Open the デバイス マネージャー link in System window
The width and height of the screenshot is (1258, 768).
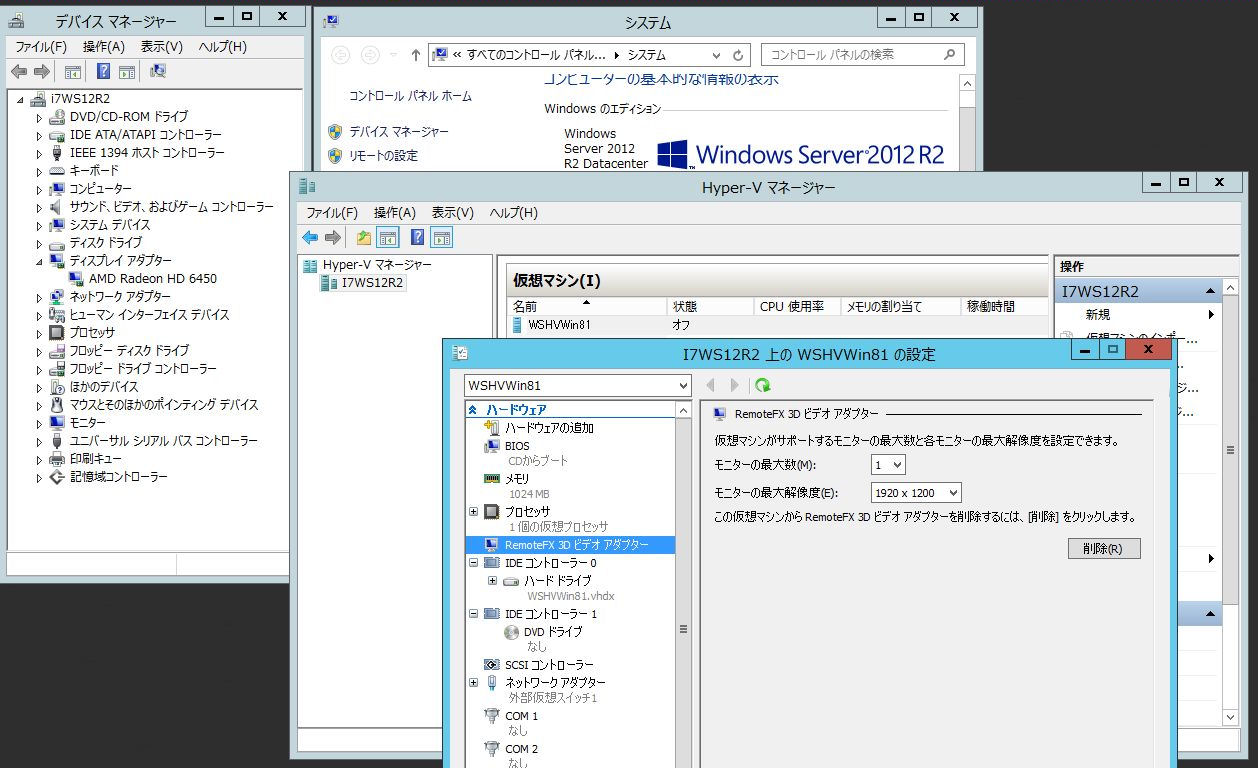pyautogui.click(x=399, y=132)
